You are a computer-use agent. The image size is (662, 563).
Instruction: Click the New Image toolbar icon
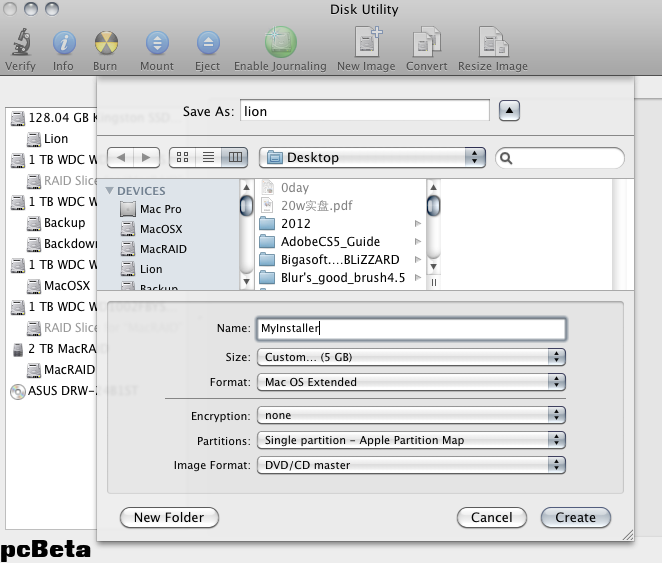(x=368, y=41)
